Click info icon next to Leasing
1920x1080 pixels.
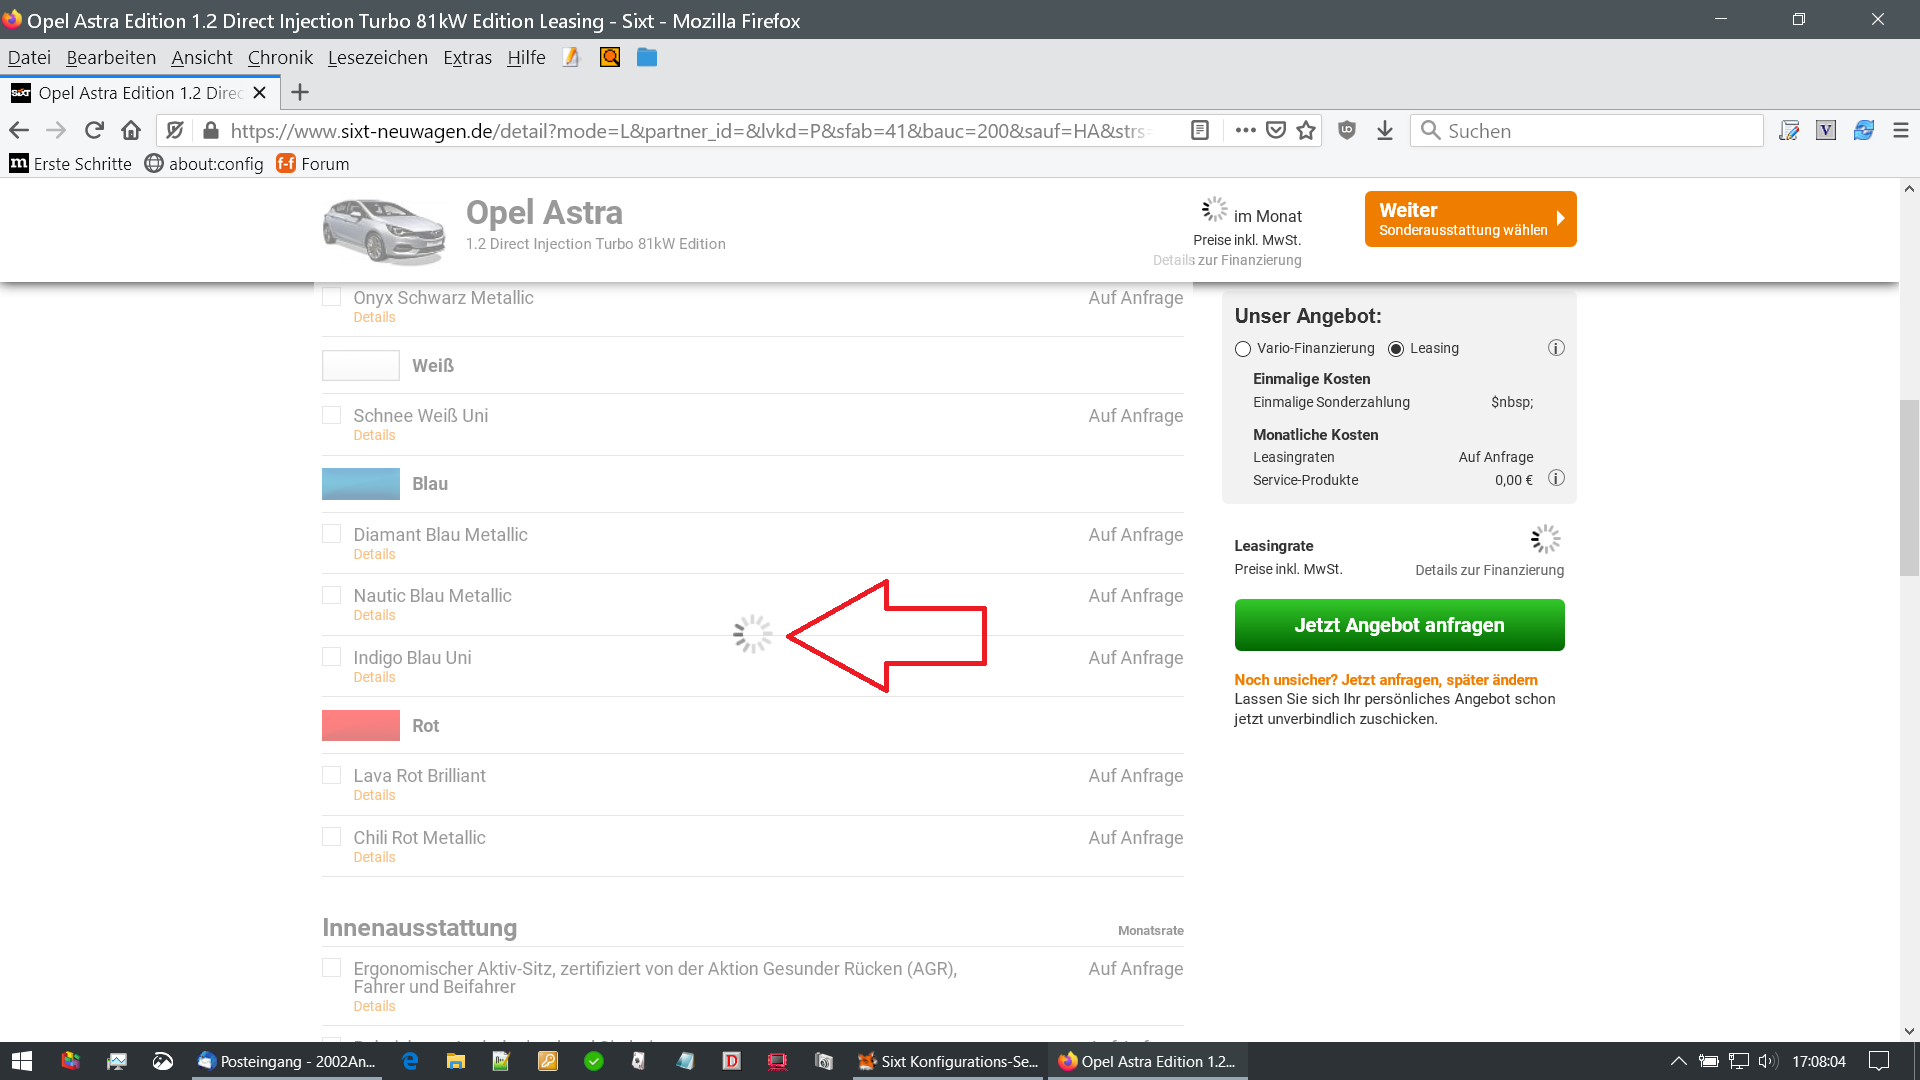pos(1556,348)
